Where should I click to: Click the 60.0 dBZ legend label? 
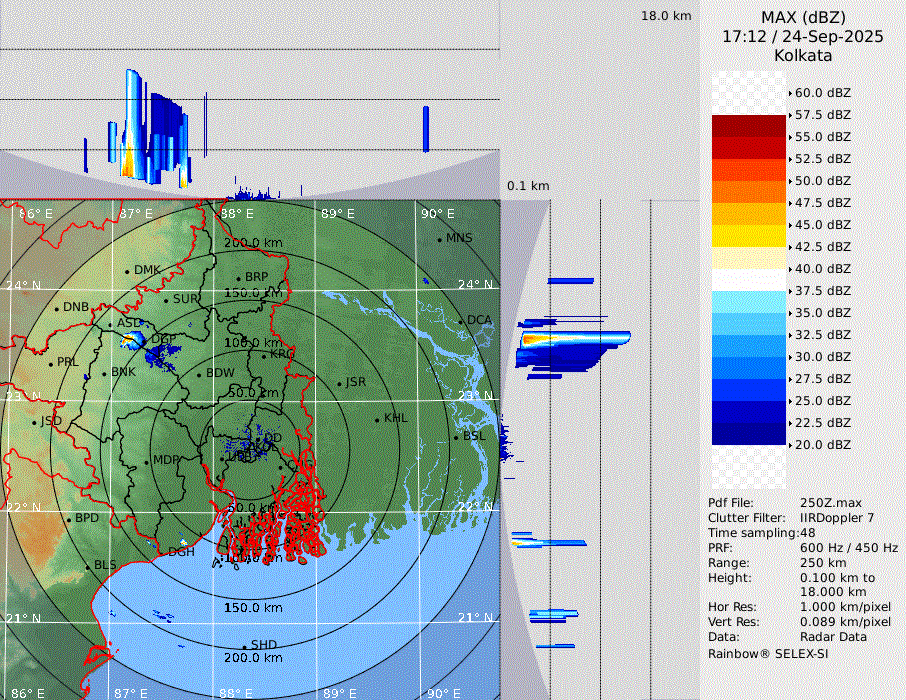pos(822,93)
